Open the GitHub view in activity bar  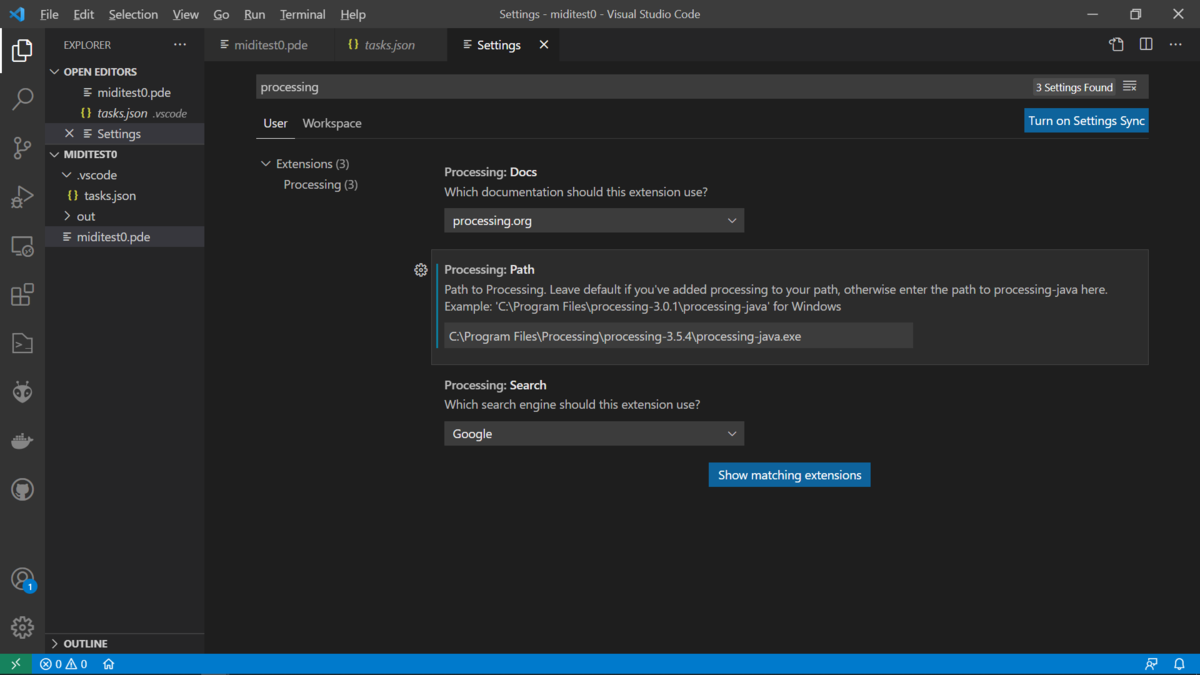[22, 490]
